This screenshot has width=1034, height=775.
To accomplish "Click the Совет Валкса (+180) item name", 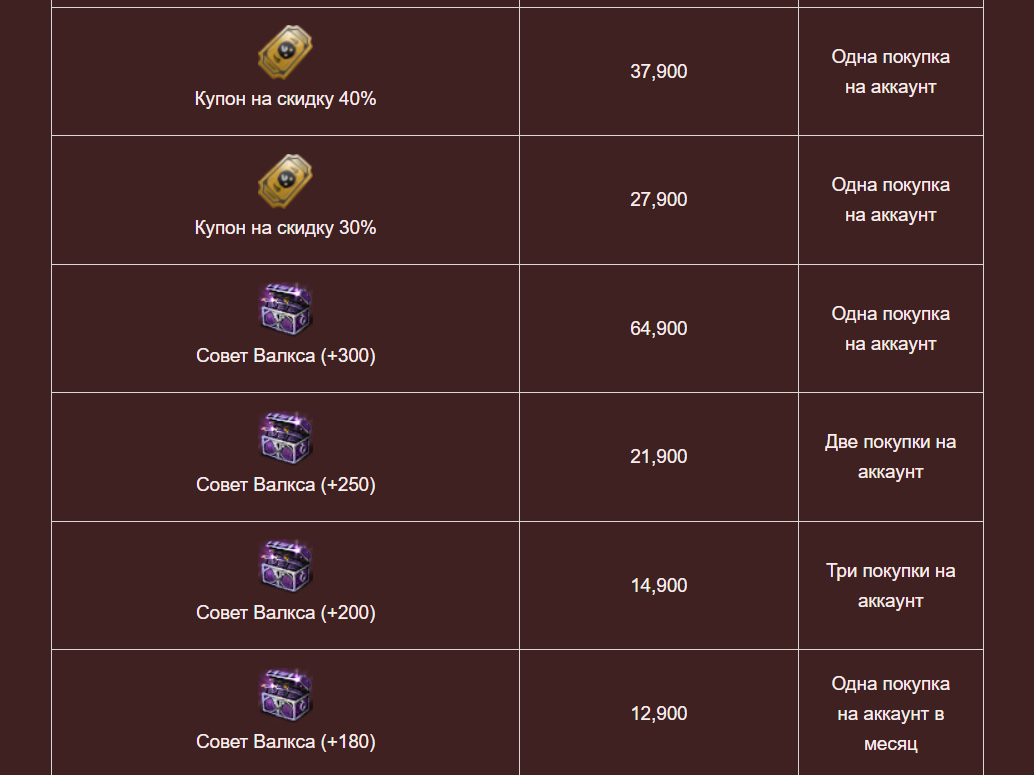I will click(x=286, y=741).
